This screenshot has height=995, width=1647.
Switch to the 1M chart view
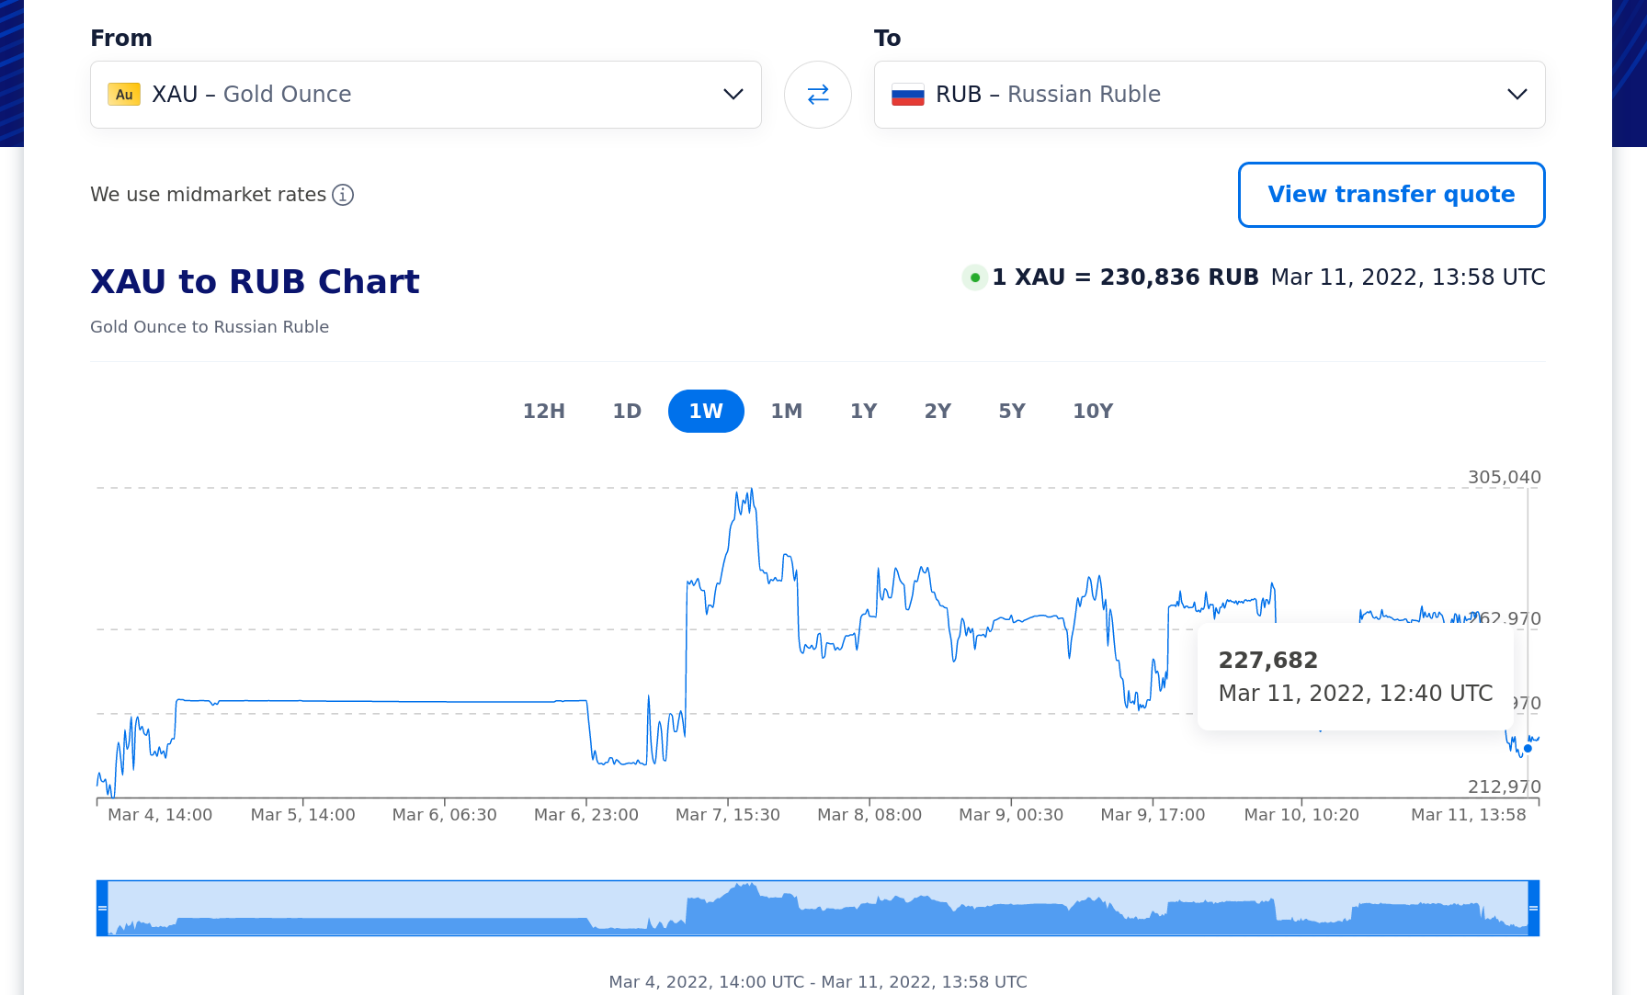[x=786, y=411]
